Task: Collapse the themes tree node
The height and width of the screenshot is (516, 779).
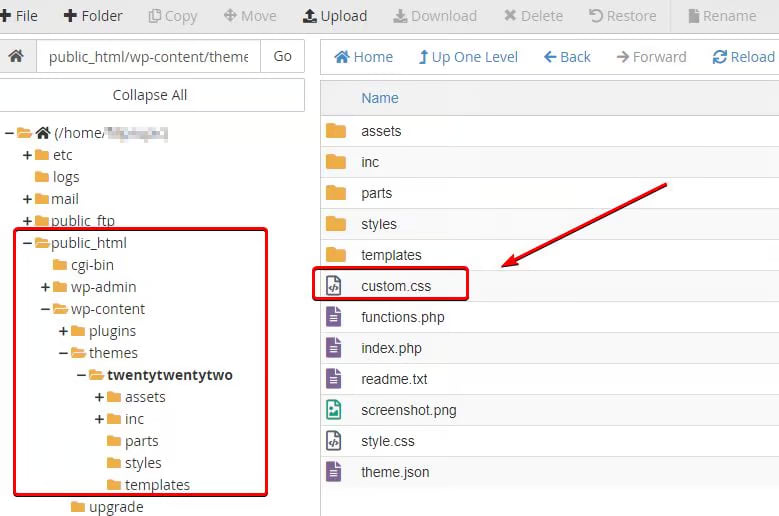Action: coord(63,353)
